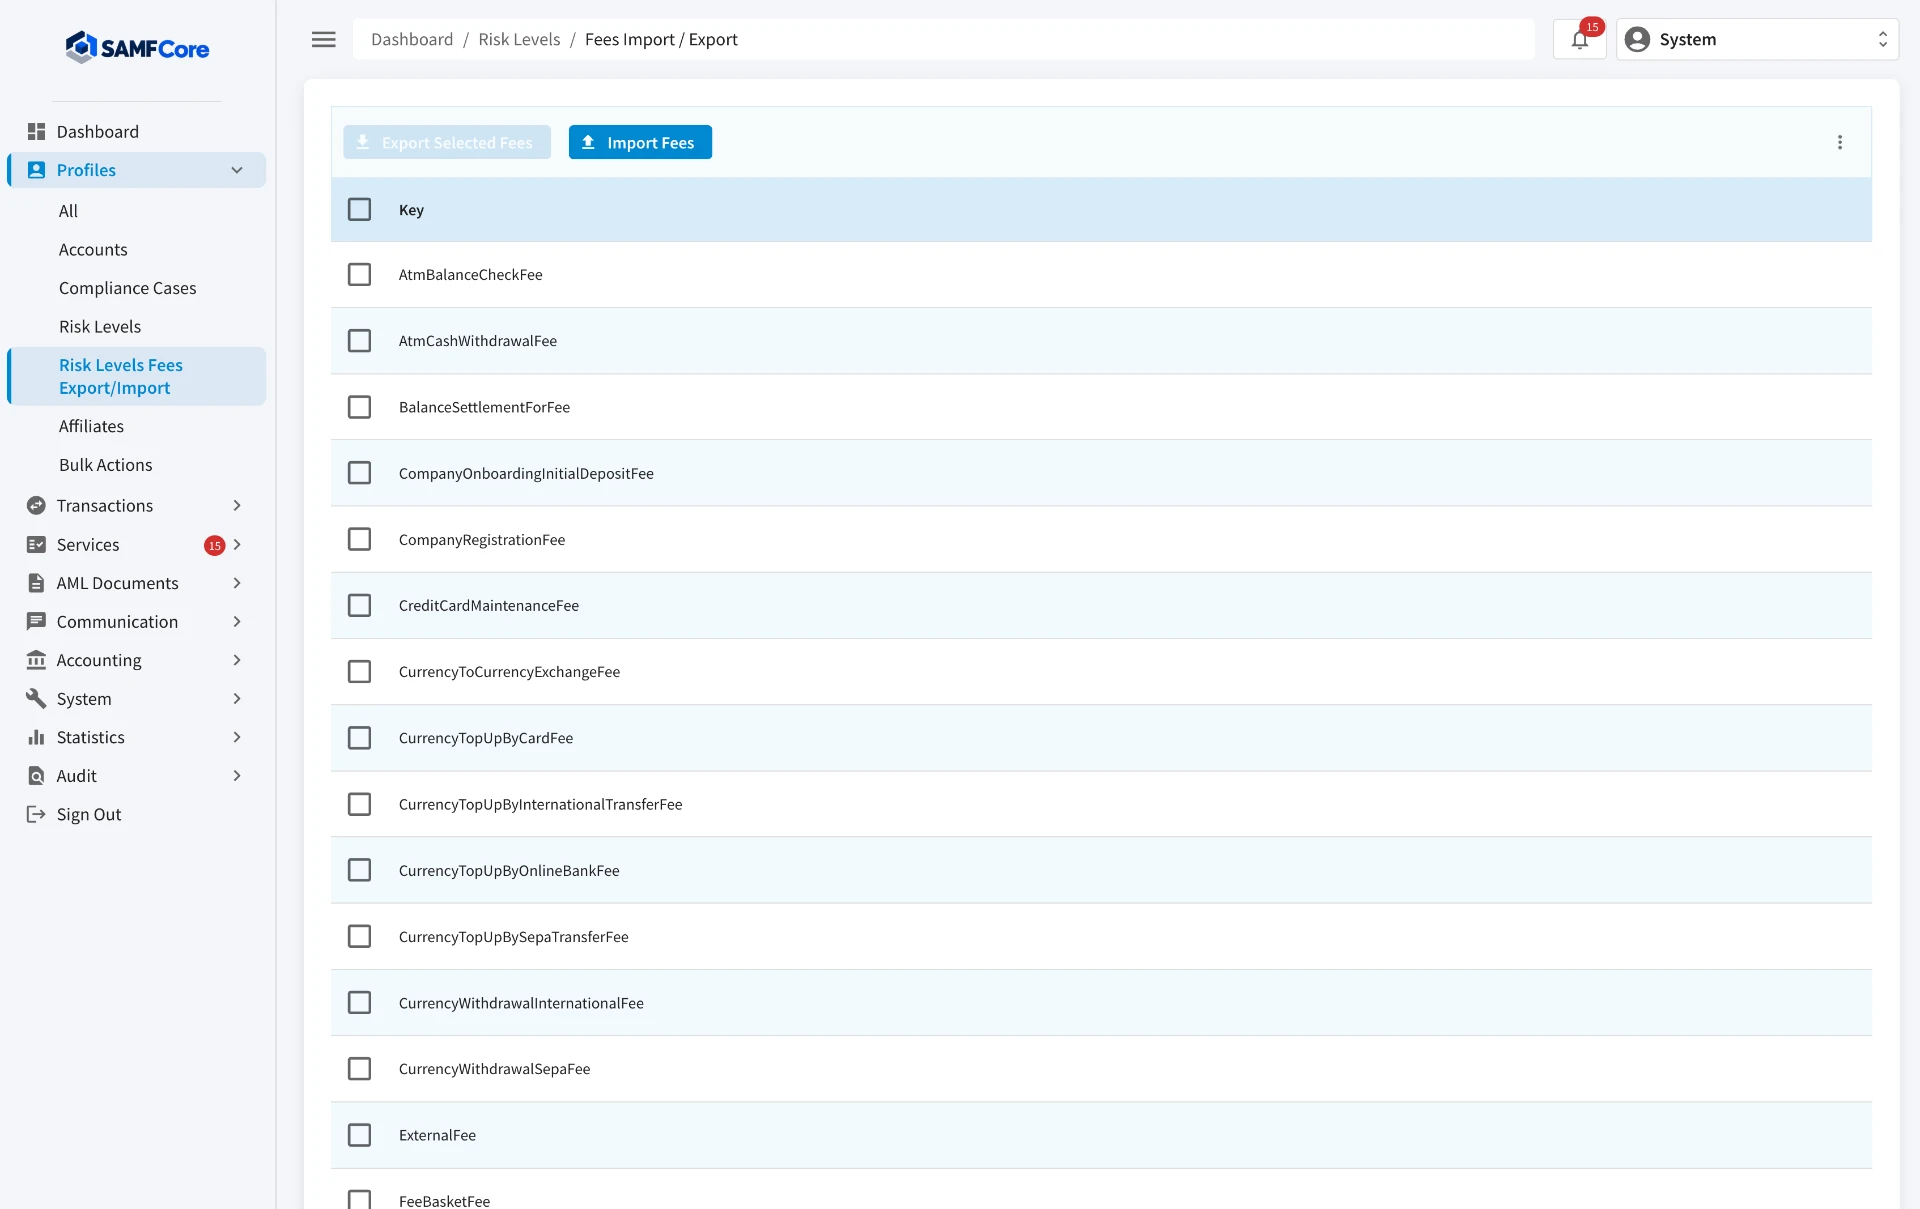Click the Transactions icon in sidebar
The height and width of the screenshot is (1209, 1920).
coord(36,505)
